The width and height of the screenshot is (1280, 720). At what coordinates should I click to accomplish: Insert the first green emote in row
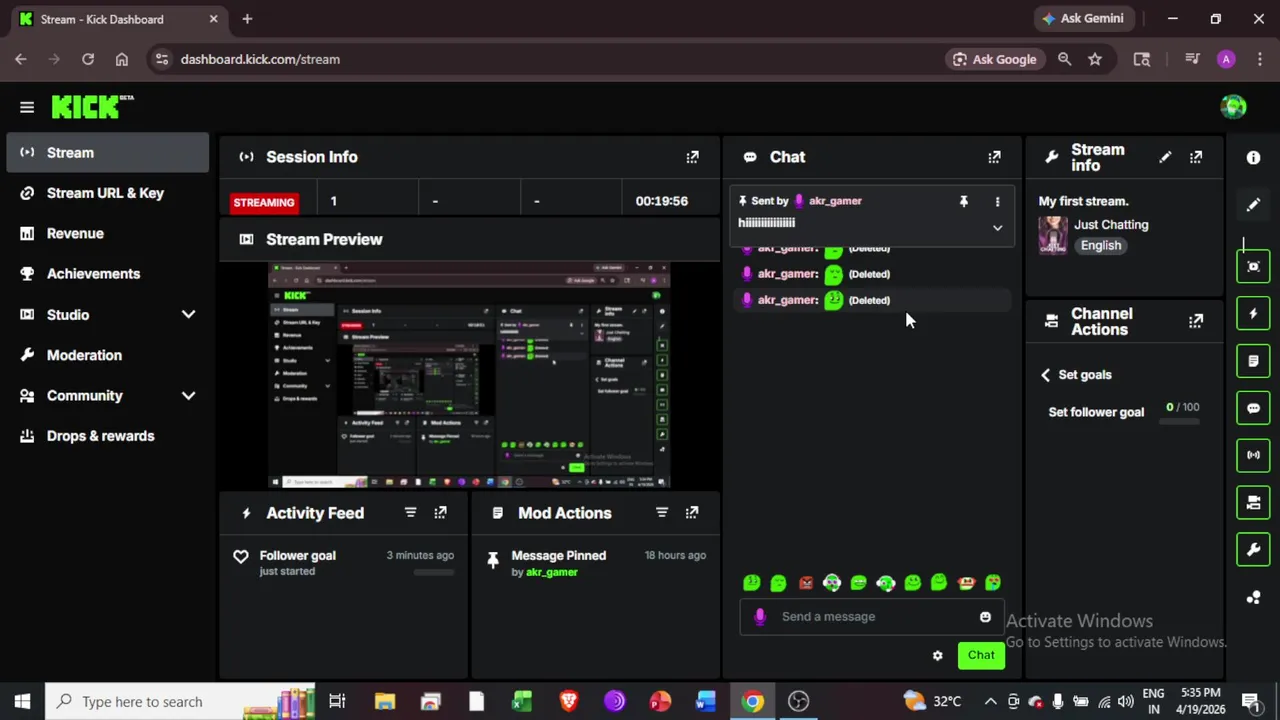coord(752,583)
